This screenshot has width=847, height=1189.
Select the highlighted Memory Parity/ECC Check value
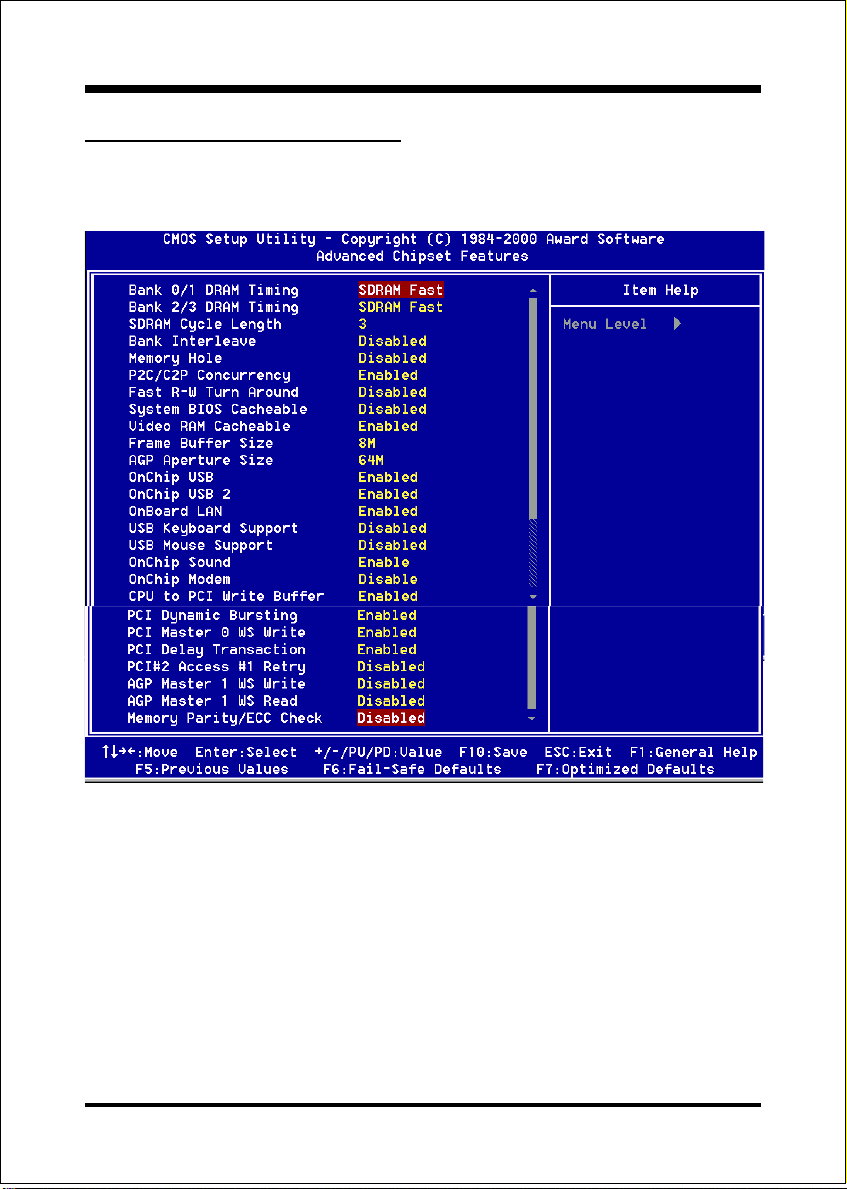[x=391, y=717]
